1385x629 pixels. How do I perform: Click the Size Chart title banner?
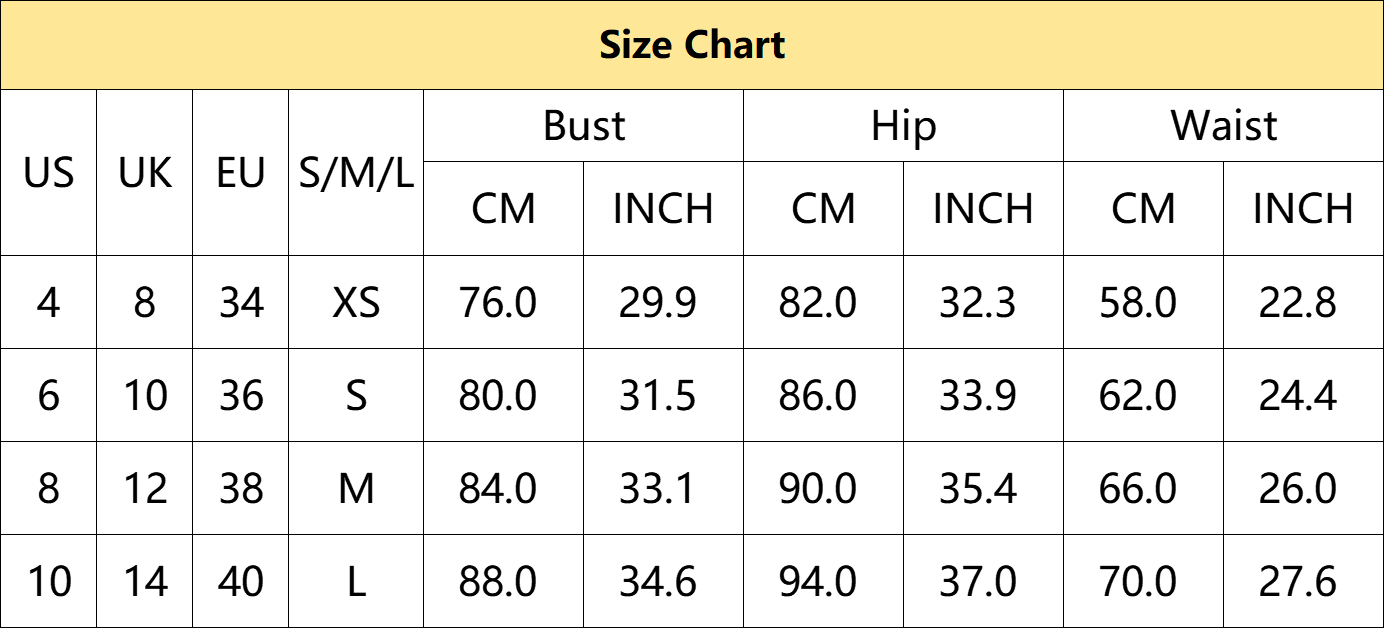click(692, 45)
